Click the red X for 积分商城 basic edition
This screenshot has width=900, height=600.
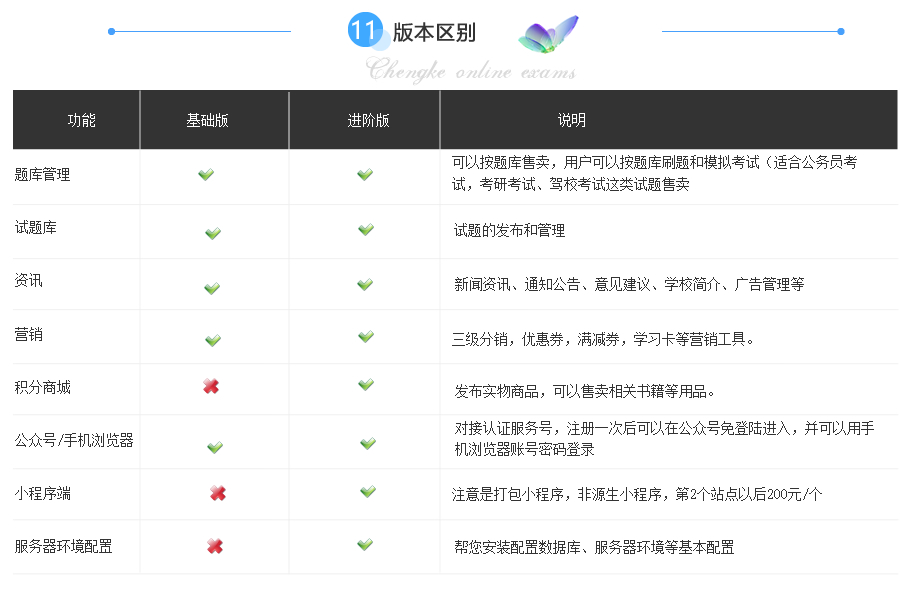pos(211,386)
